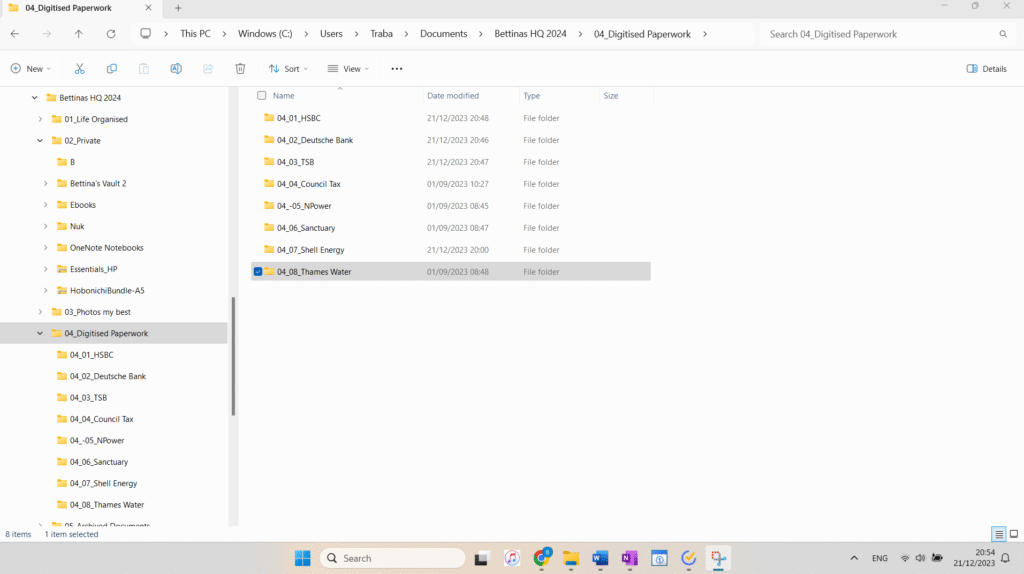Open the View dropdown

[348, 69]
